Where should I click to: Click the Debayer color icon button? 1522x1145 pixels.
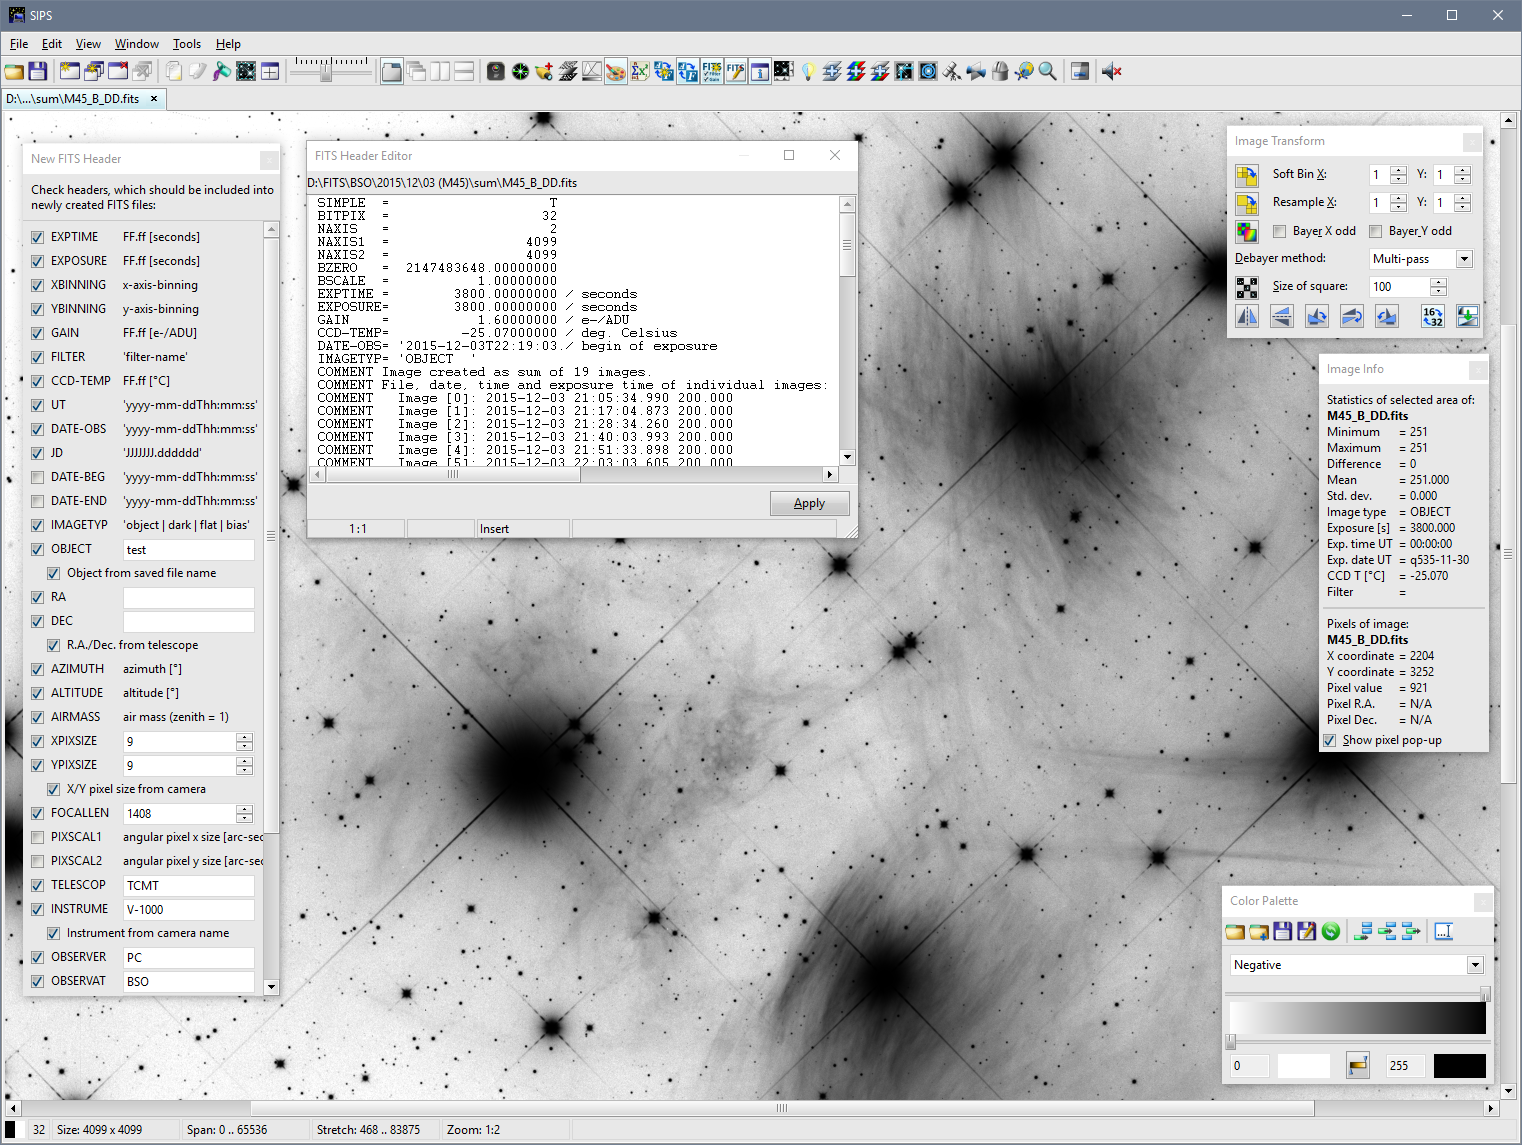tap(1246, 232)
